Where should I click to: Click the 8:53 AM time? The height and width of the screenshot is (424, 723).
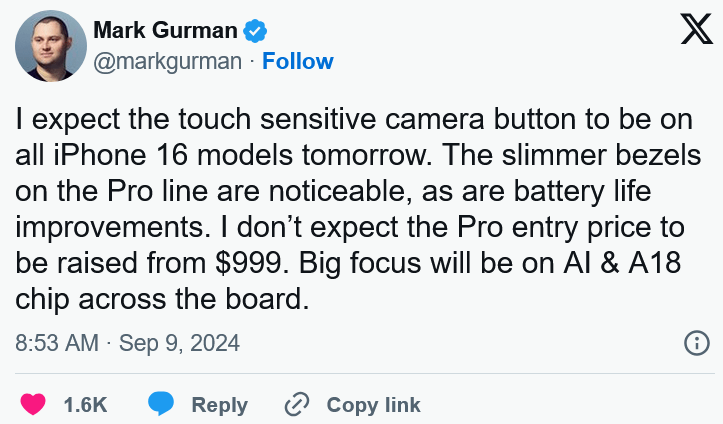pos(57,343)
